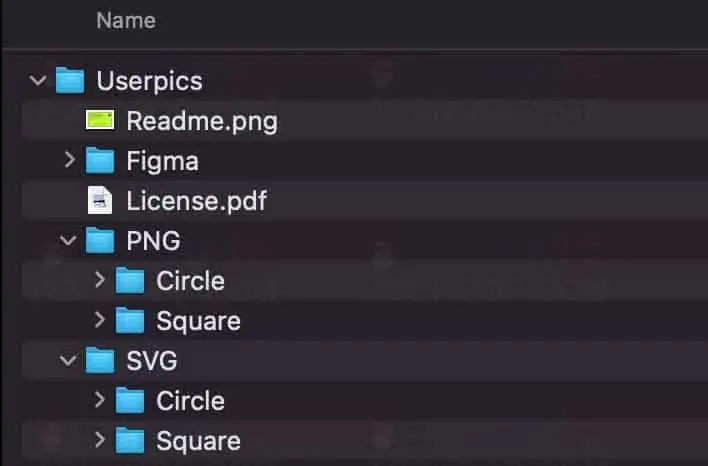Image resolution: width=708 pixels, height=466 pixels.
Task: Select the License.pdf file name
Action: click(196, 201)
